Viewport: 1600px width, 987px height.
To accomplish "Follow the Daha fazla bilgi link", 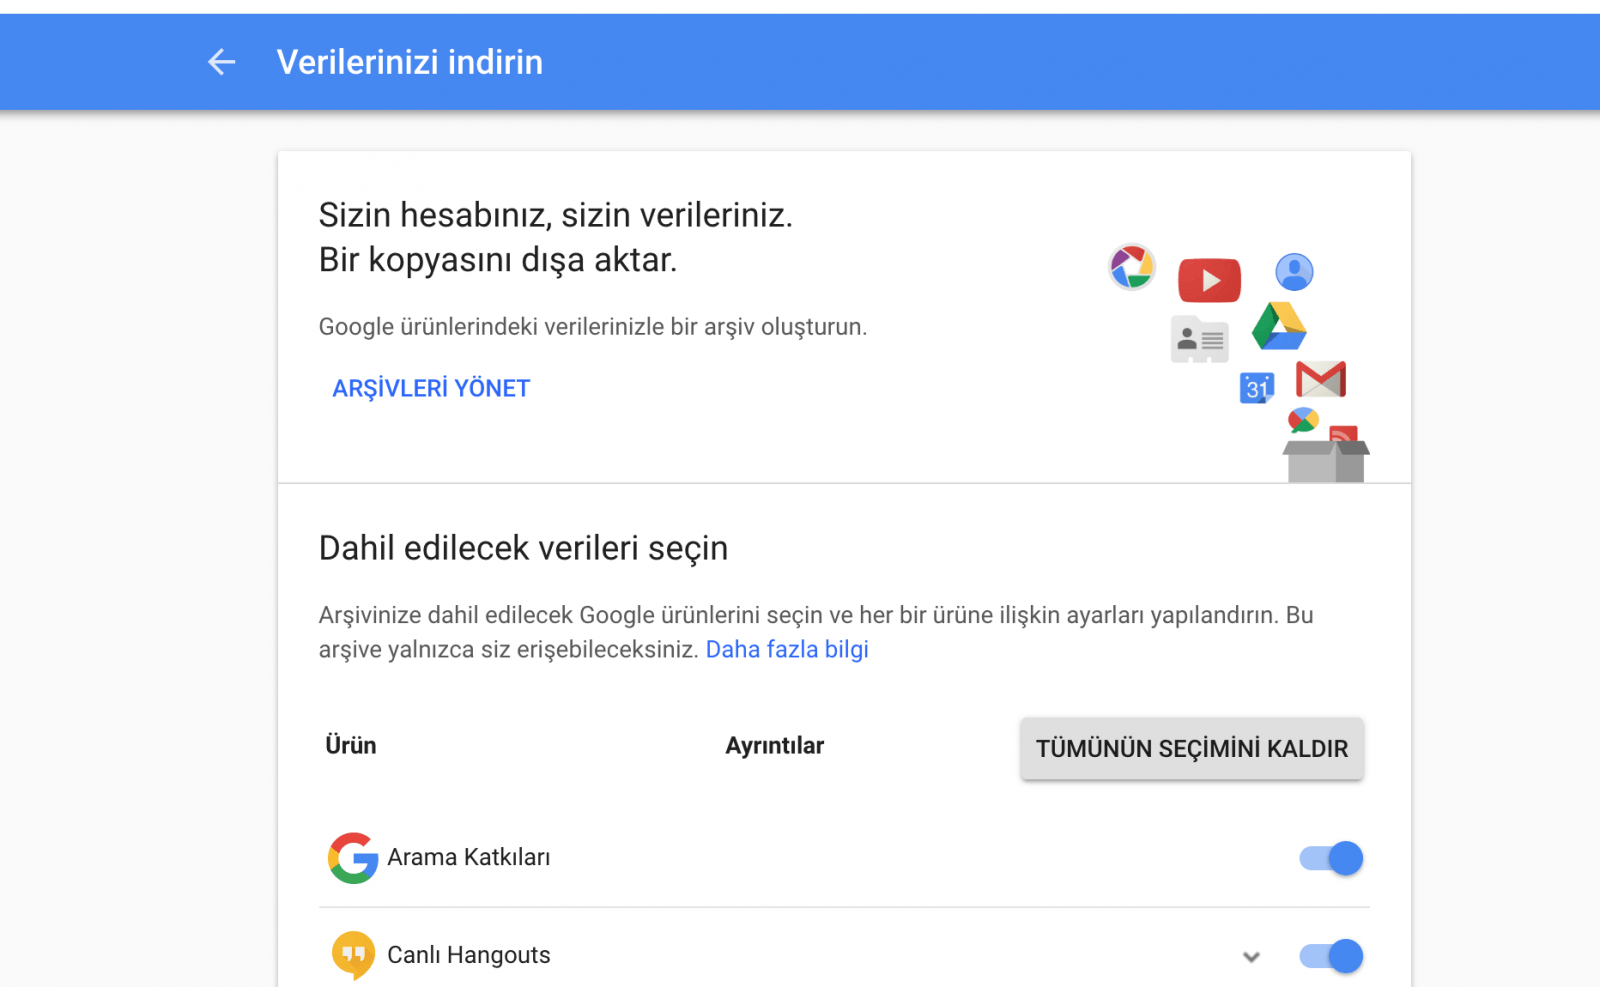I will 787,649.
